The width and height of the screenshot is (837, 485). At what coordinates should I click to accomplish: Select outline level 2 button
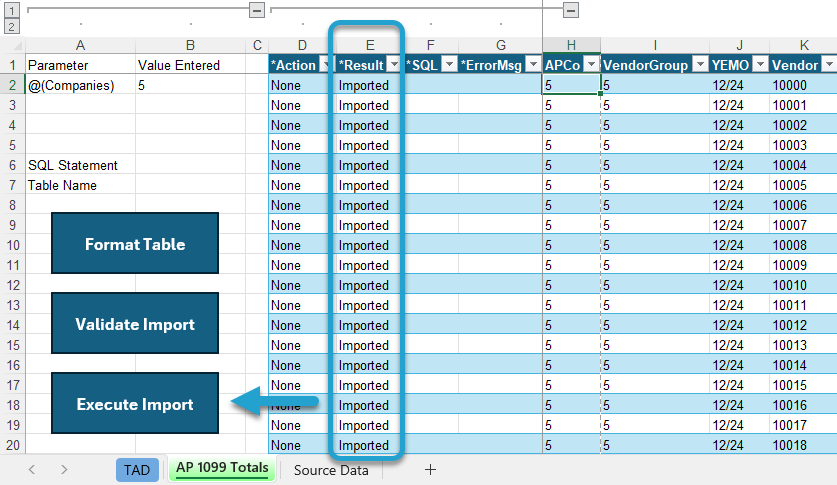12,26
